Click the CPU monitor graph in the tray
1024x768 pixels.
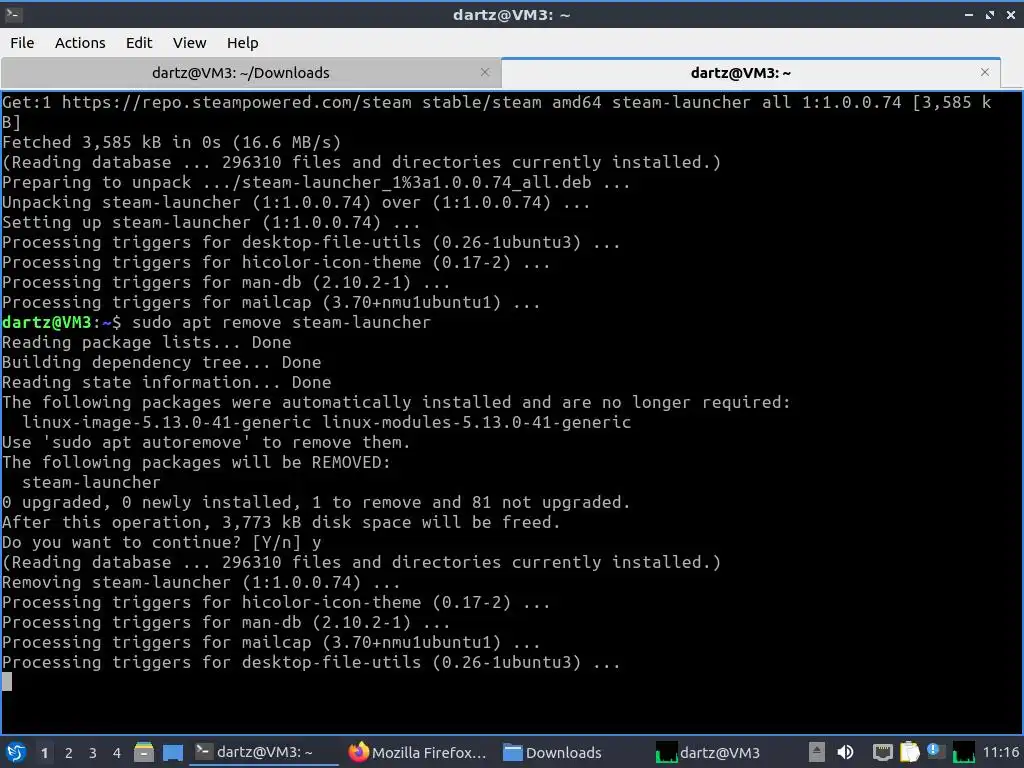(963, 752)
